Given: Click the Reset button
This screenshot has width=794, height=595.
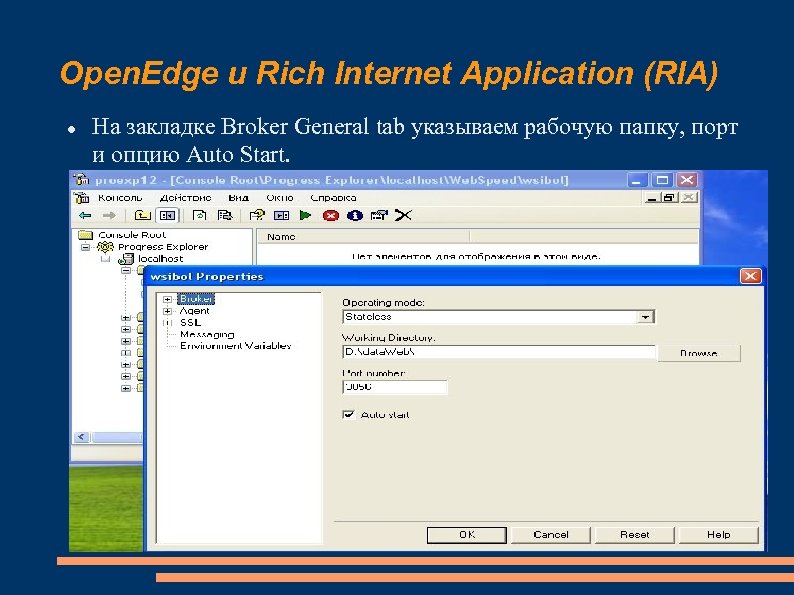Looking at the screenshot, I should pyautogui.click(x=634, y=535).
